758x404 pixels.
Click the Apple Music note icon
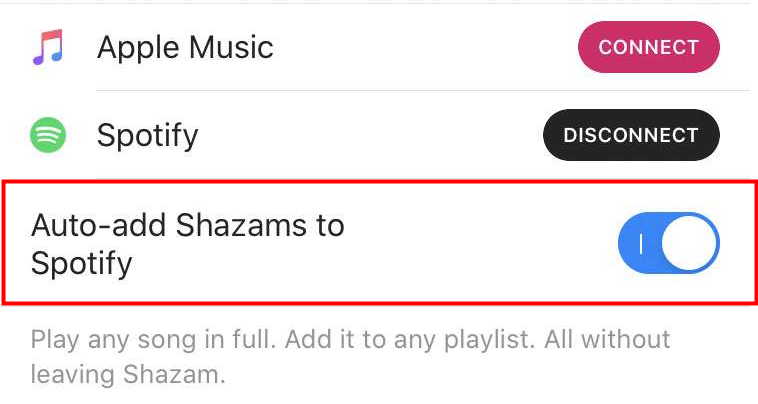click(48, 47)
